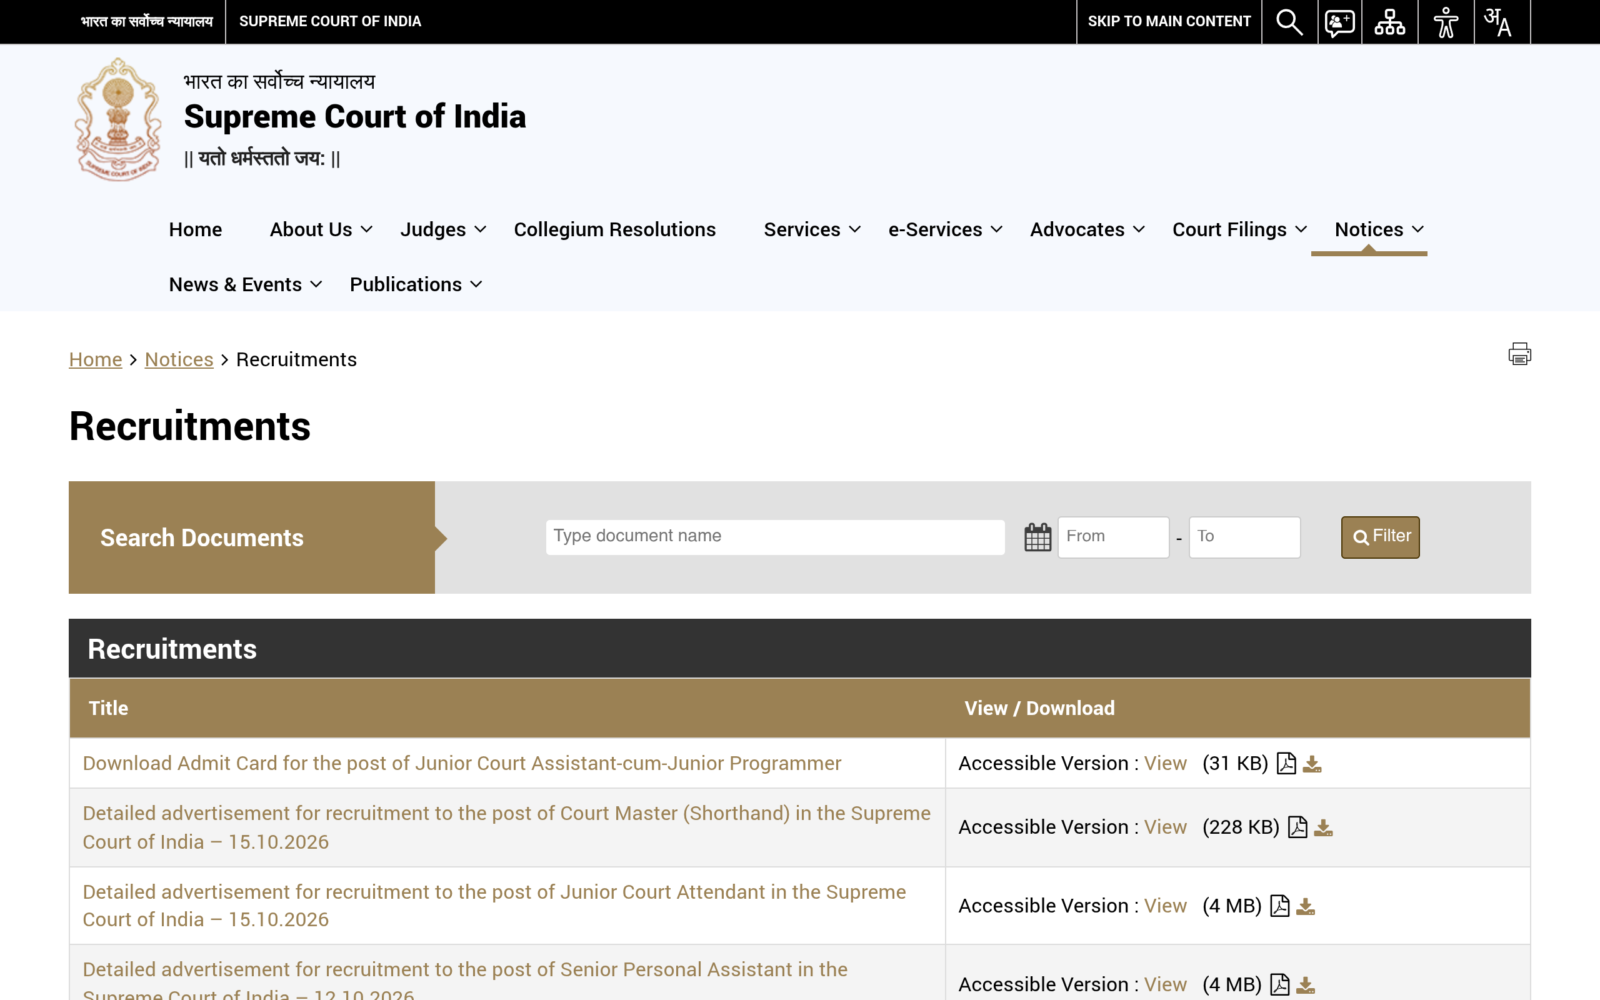Click the From date field
Image resolution: width=1600 pixels, height=1000 pixels.
click(x=1113, y=537)
